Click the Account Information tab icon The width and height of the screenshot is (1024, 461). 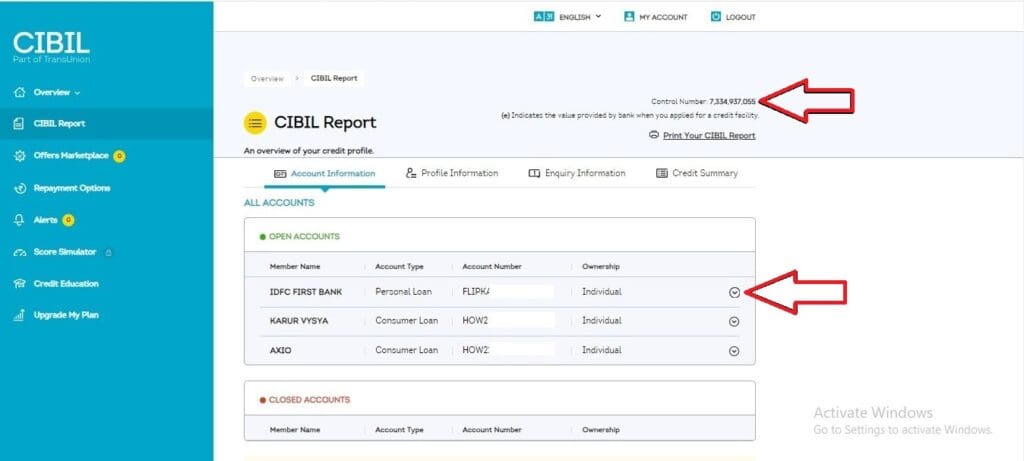(280, 174)
